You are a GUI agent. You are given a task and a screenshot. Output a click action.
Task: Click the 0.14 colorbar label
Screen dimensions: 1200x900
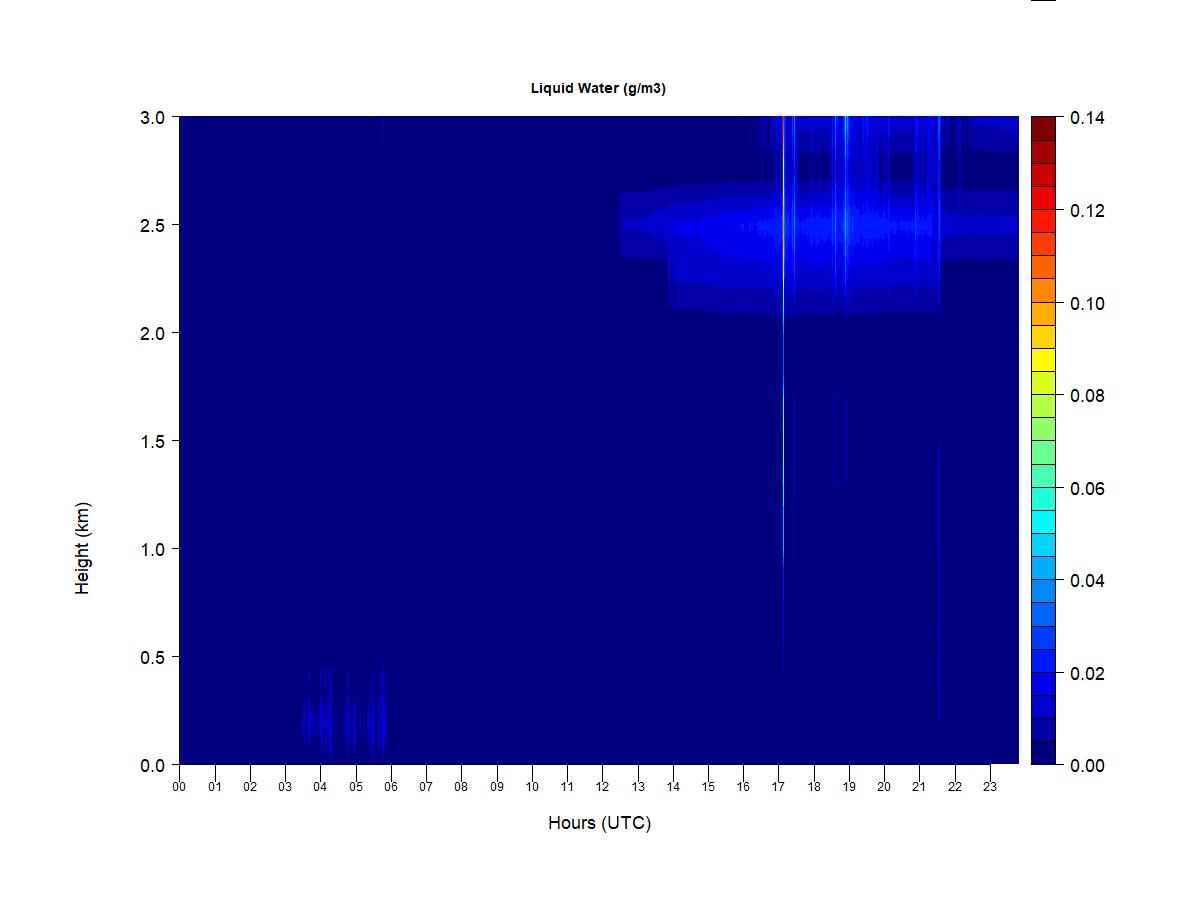click(x=1087, y=118)
